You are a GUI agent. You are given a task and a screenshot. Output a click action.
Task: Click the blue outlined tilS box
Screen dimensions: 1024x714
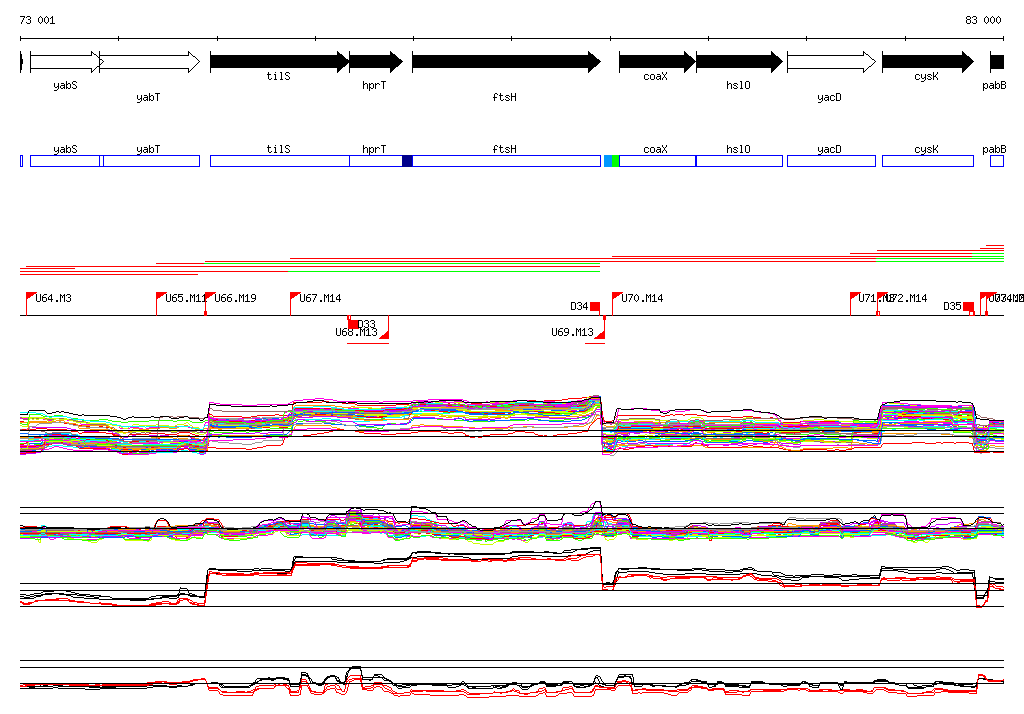pos(280,161)
